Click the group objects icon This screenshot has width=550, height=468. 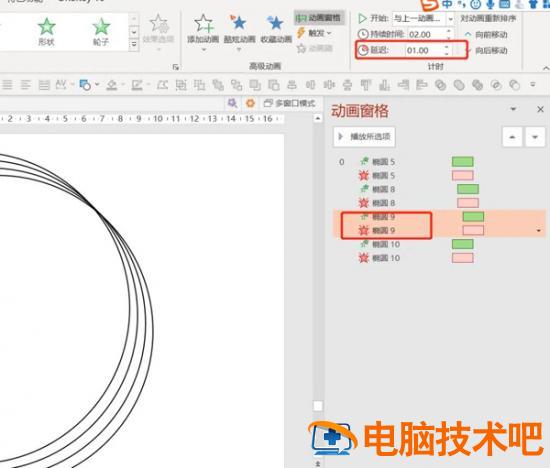[x=181, y=85]
